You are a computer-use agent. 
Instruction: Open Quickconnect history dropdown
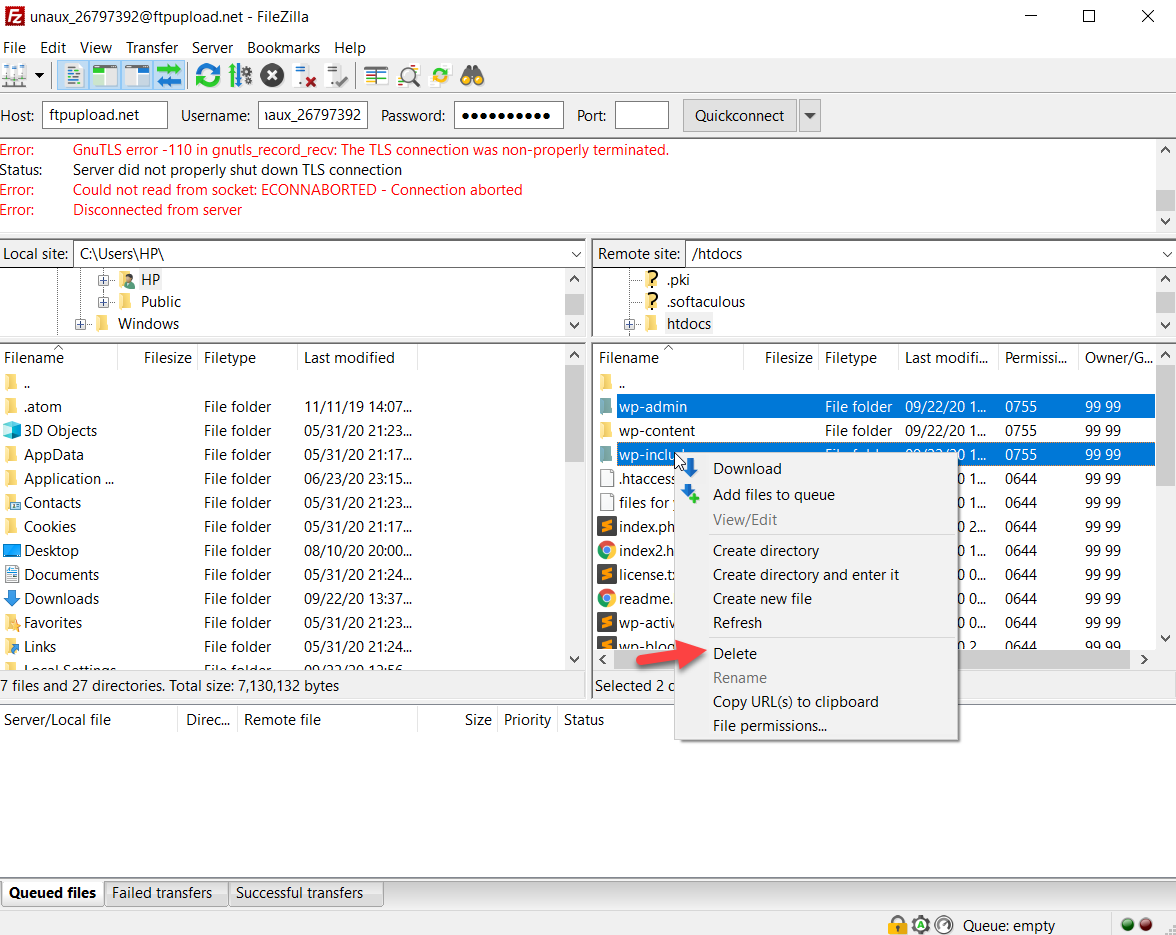point(810,115)
